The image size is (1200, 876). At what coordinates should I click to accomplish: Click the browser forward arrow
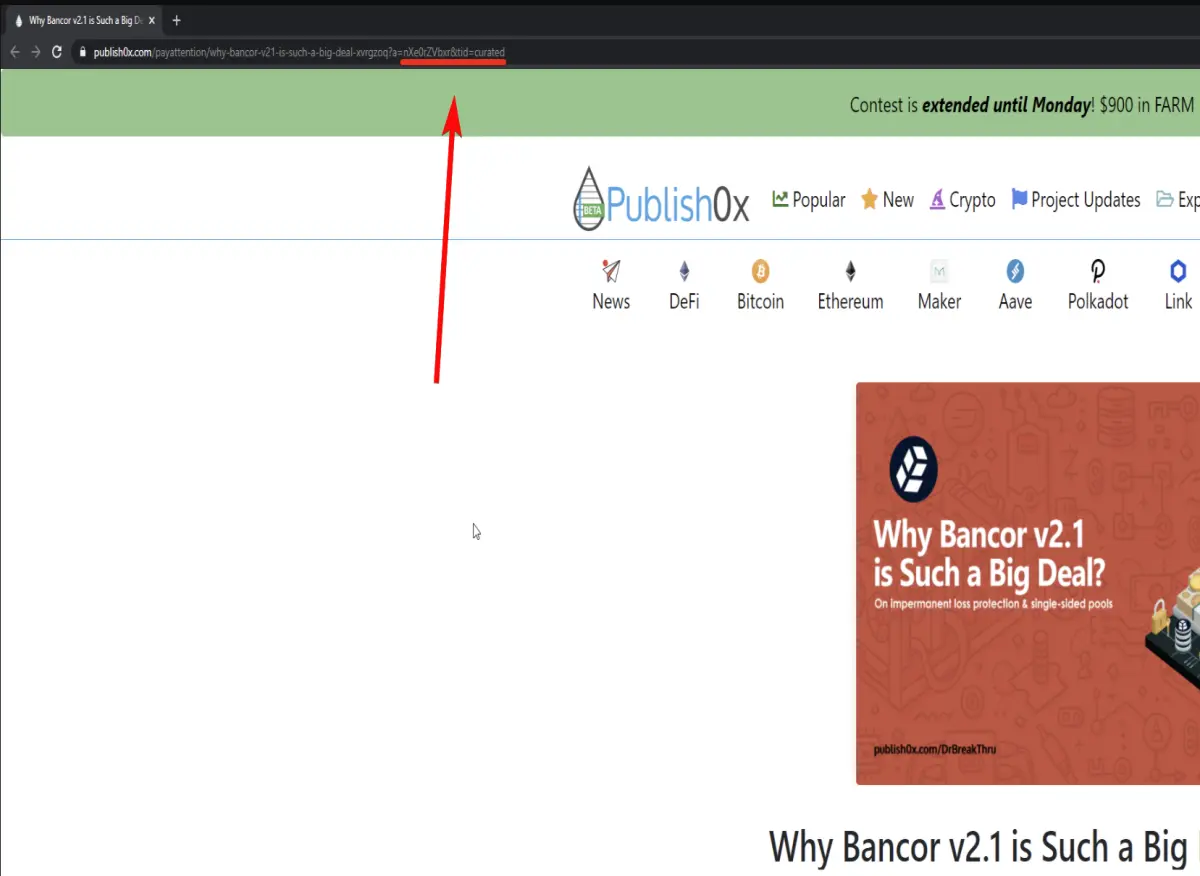(36, 52)
